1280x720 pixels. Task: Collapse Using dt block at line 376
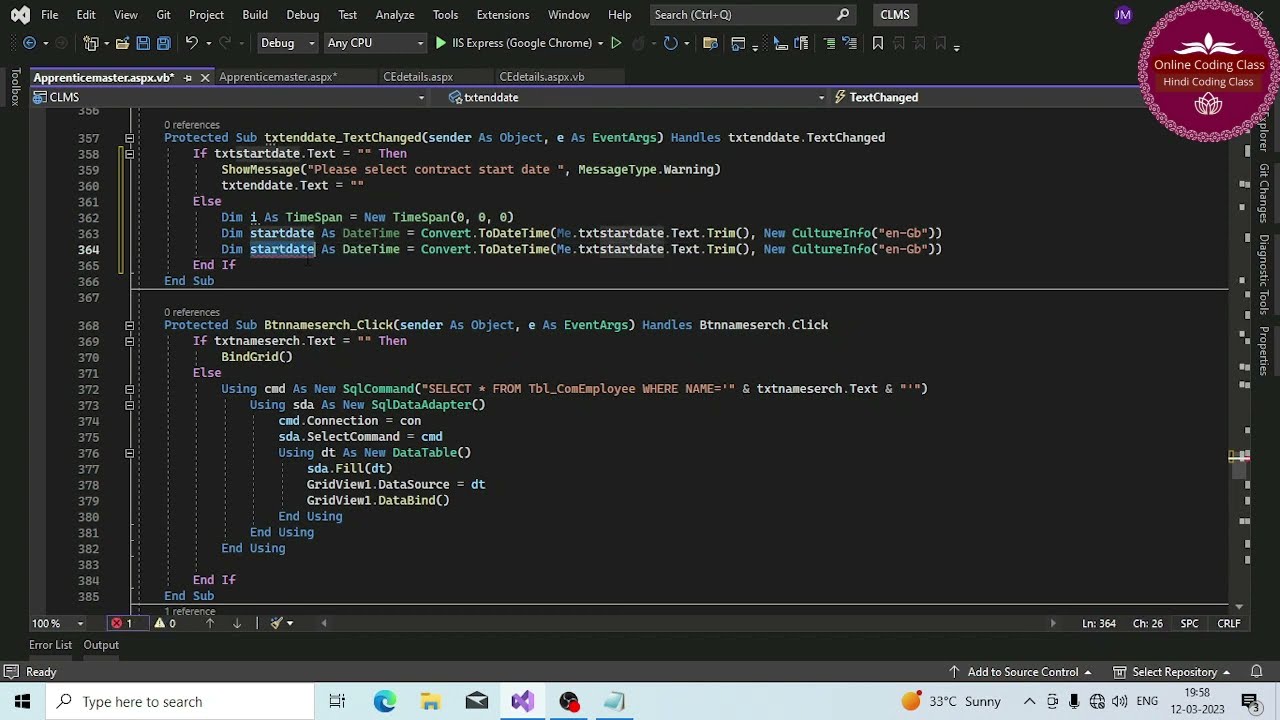coord(129,453)
